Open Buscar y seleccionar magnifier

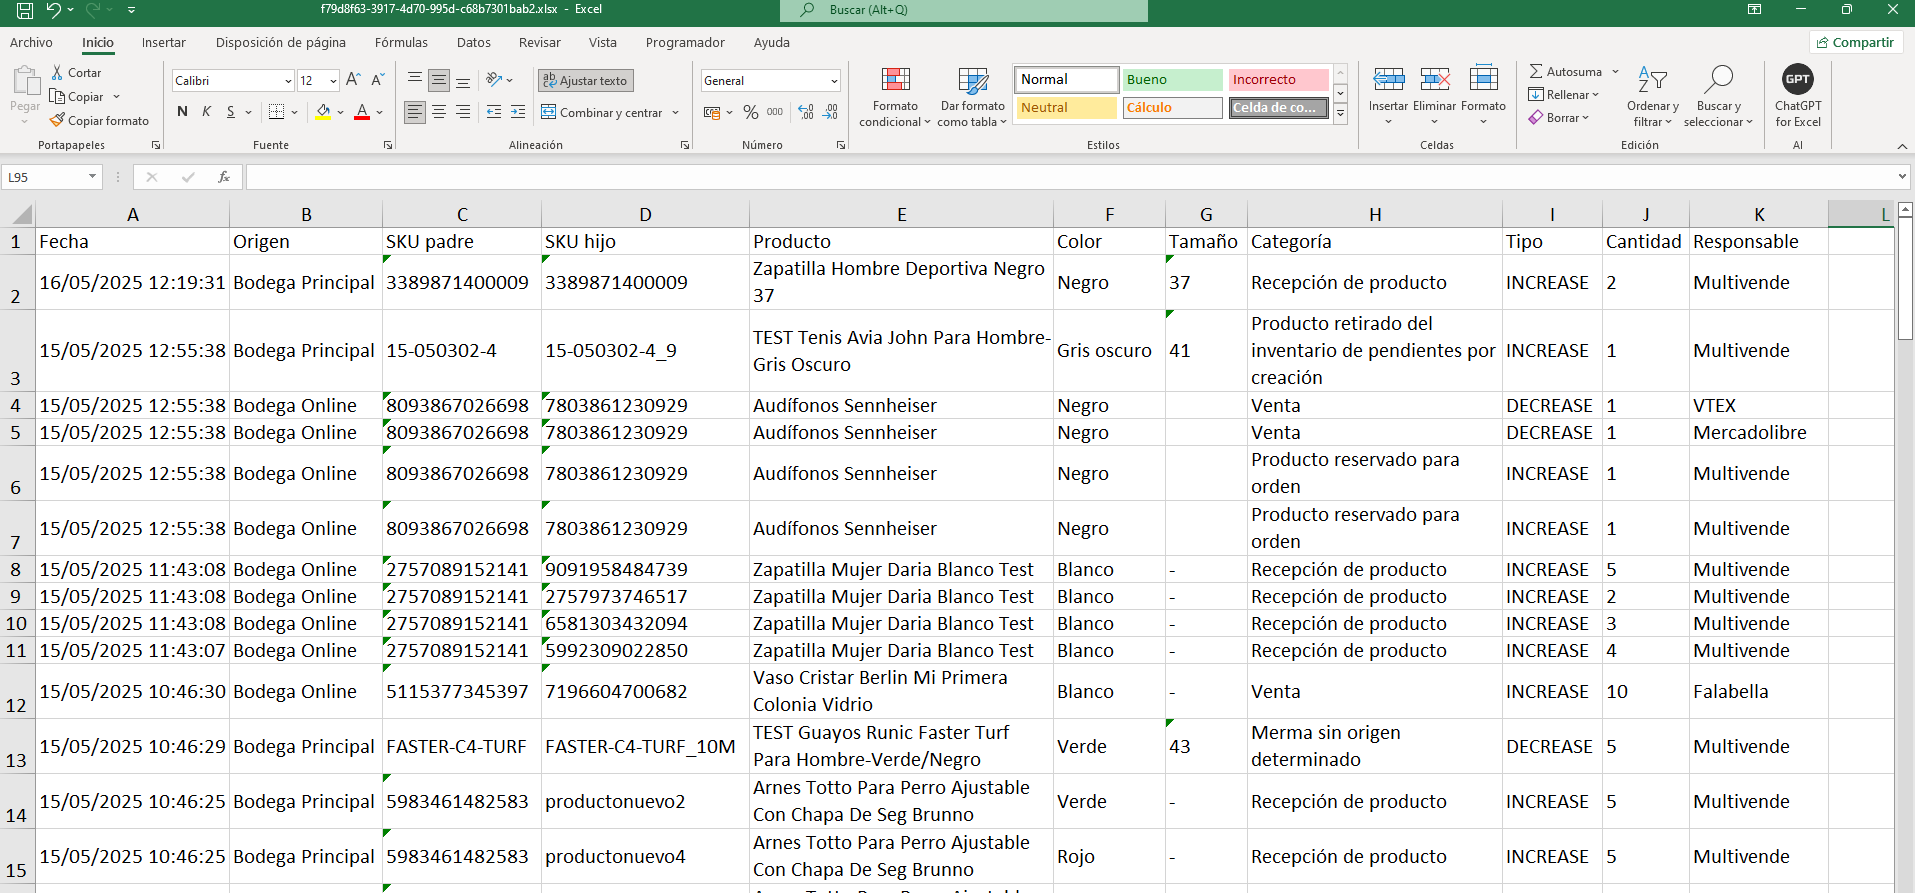[1718, 97]
